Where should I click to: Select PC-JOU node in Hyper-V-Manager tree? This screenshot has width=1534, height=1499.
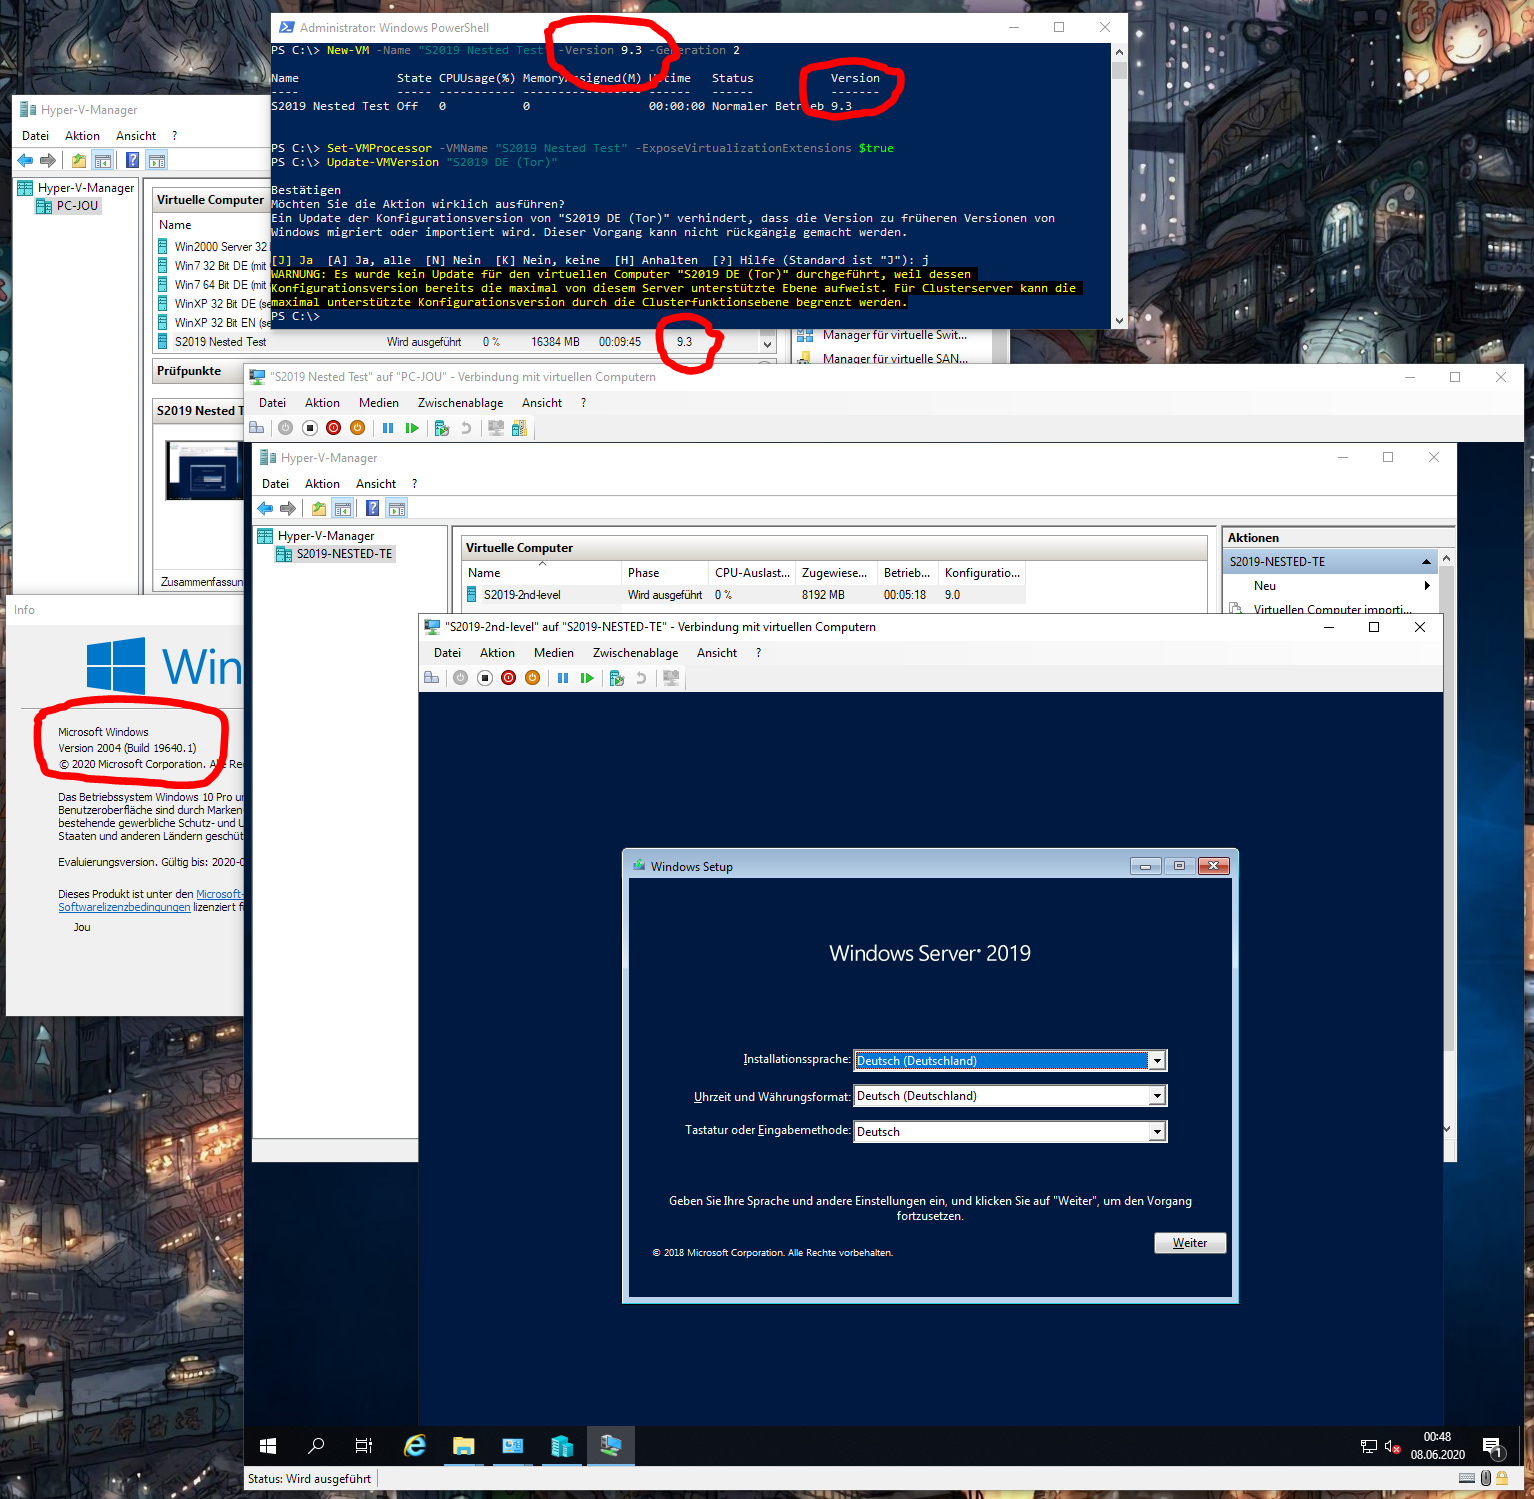point(77,206)
